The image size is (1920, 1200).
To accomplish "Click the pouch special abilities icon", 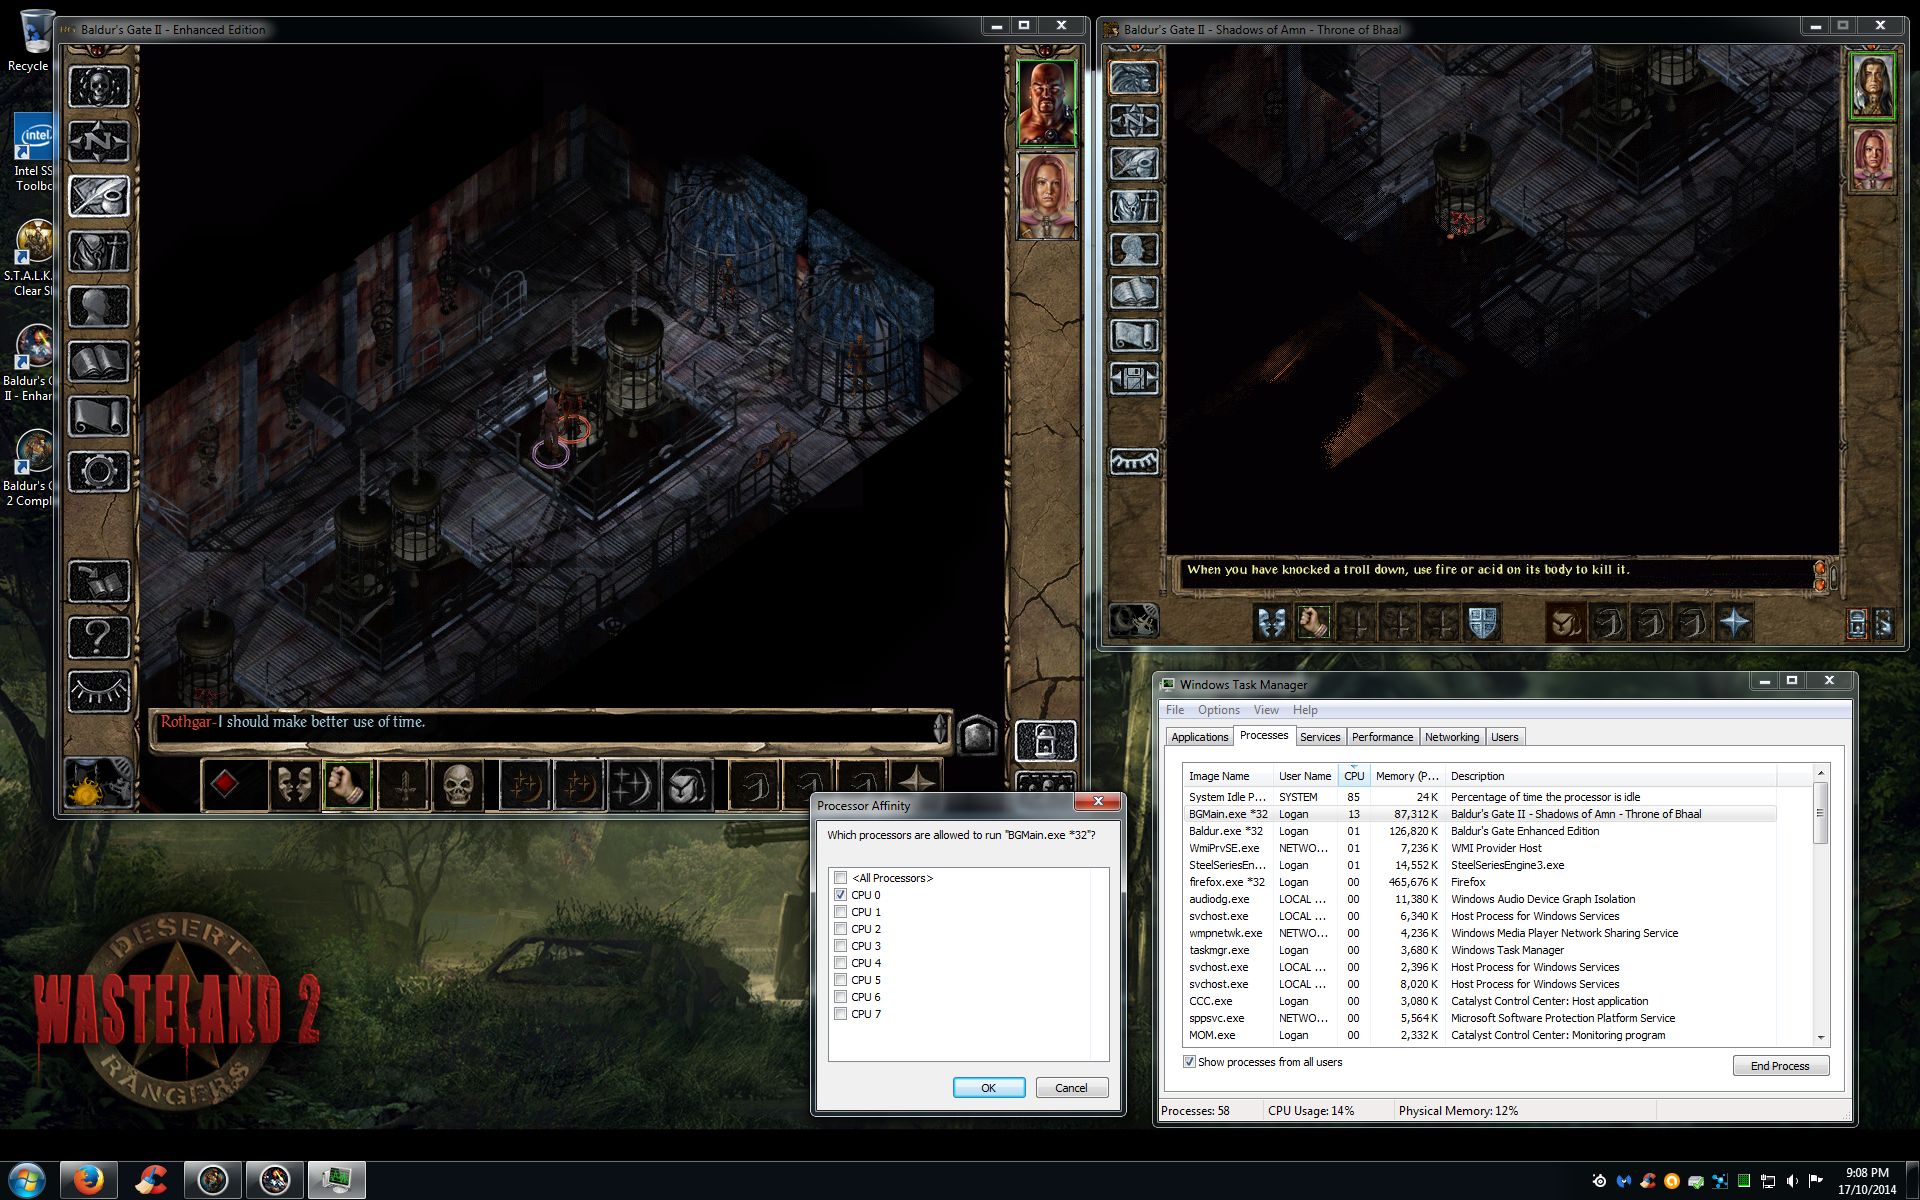I will [686, 784].
